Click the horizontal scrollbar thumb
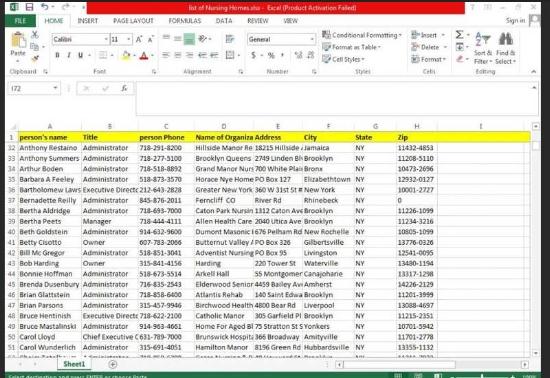This screenshot has height=378, width=550. pyautogui.click(x=399, y=365)
